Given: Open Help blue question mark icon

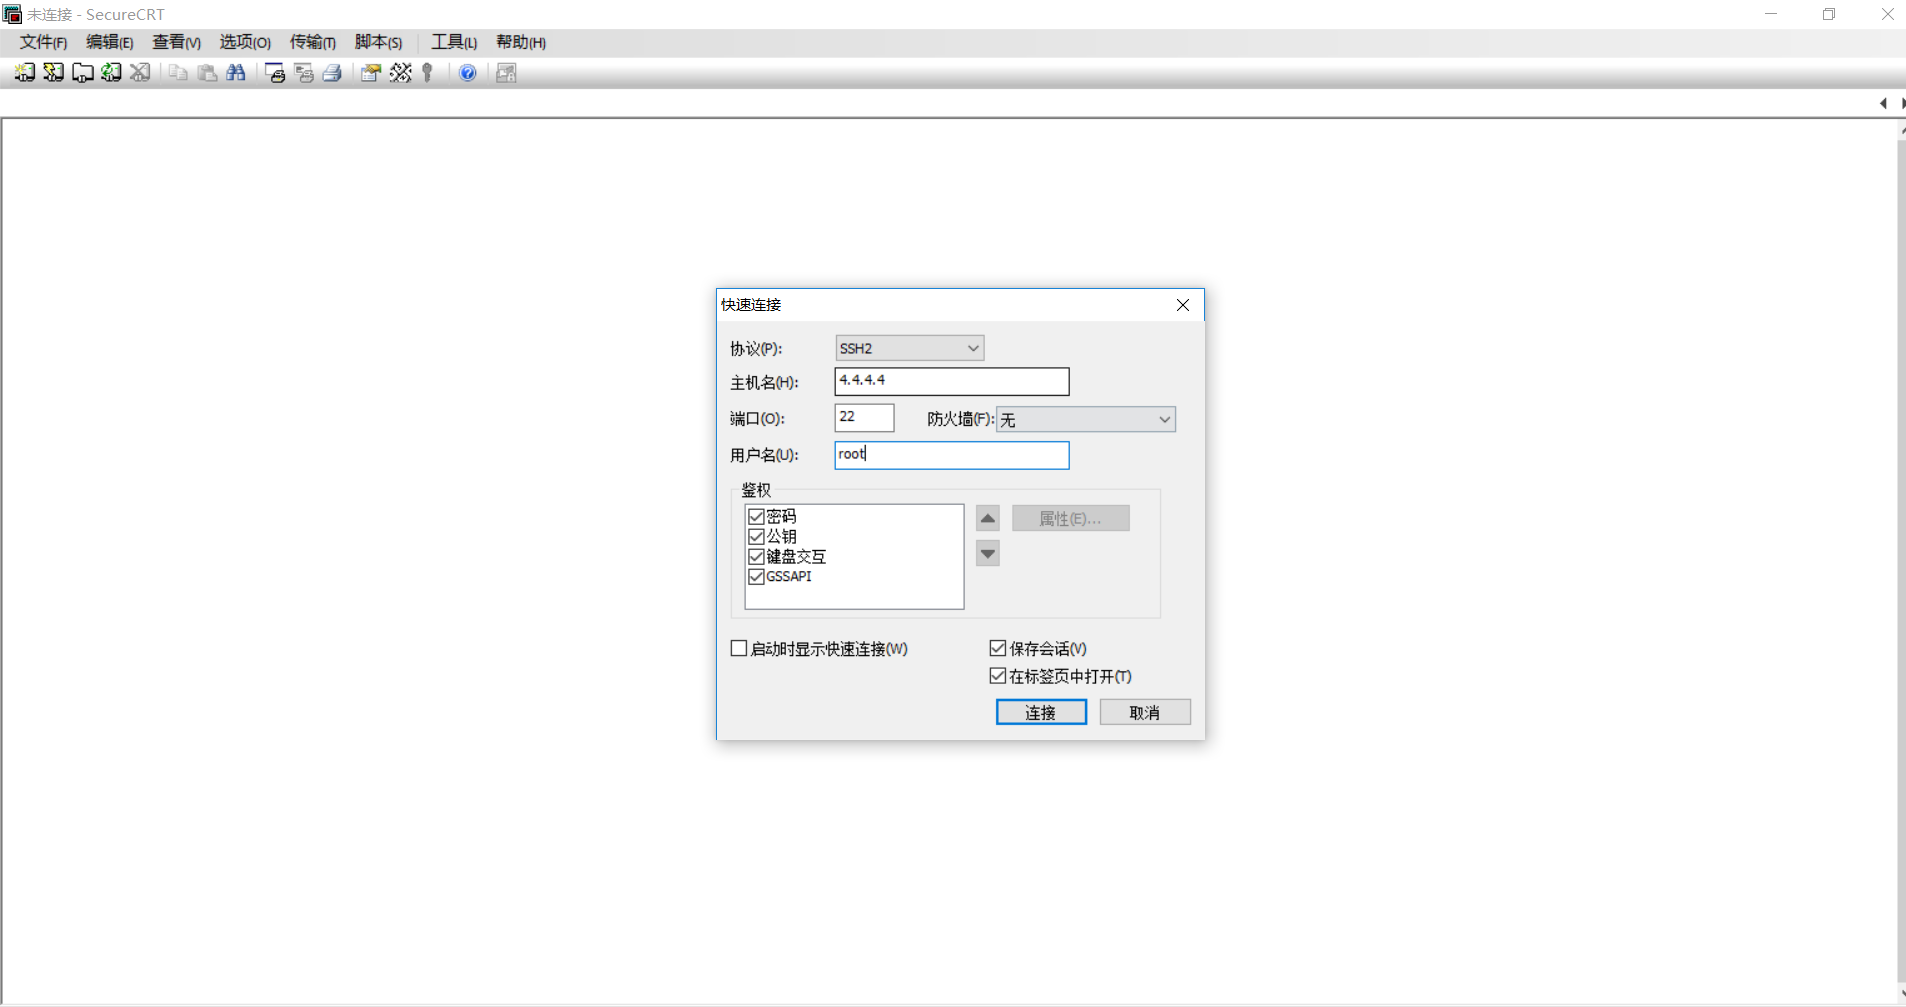Looking at the screenshot, I should click(x=467, y=73).
